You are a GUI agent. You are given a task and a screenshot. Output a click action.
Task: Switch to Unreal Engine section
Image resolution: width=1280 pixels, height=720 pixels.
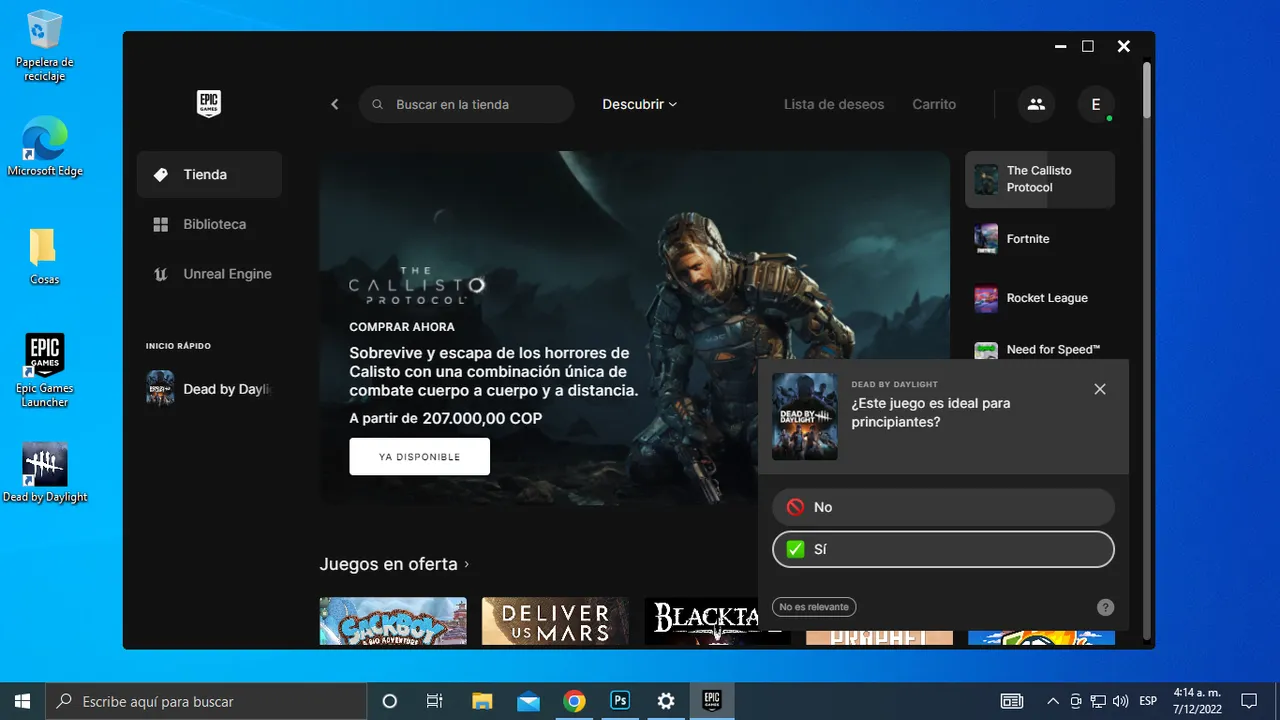(209, 274)
